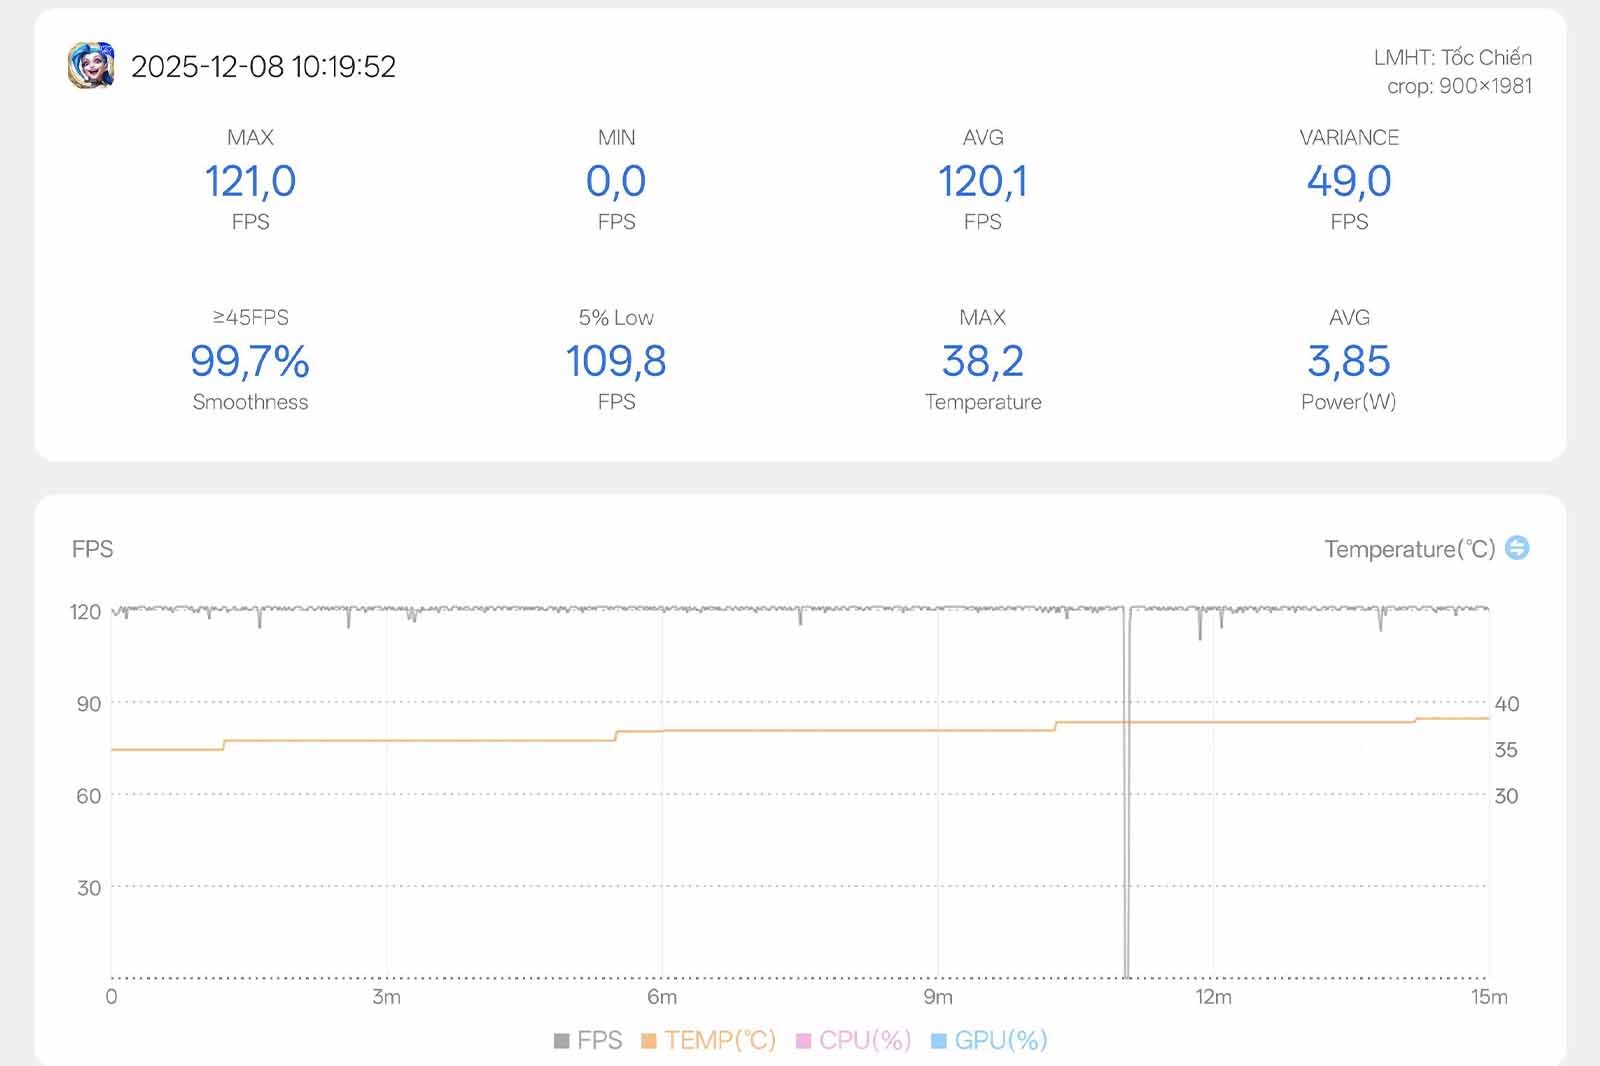Select the session timestamp 2025-12-08 10:19:52
The height and width of the screenshot is (1066, 1600).
click(x=263, y=67)
